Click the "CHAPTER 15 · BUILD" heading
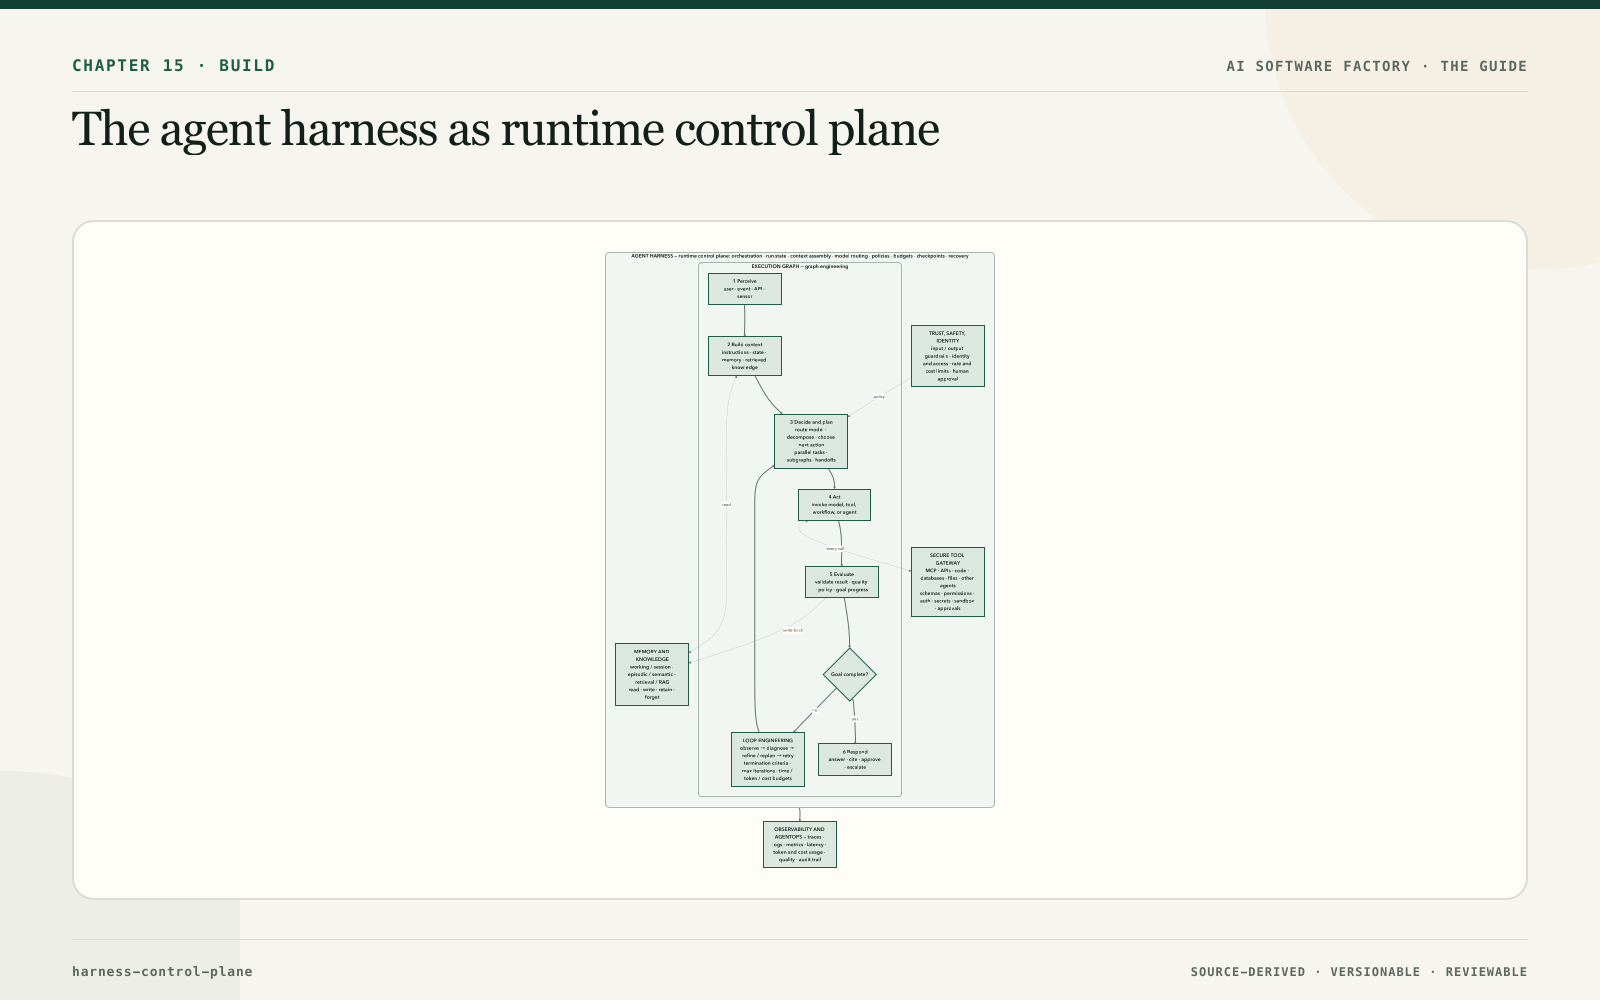This screenshot has height=1000, width=1600. point(174,66)
